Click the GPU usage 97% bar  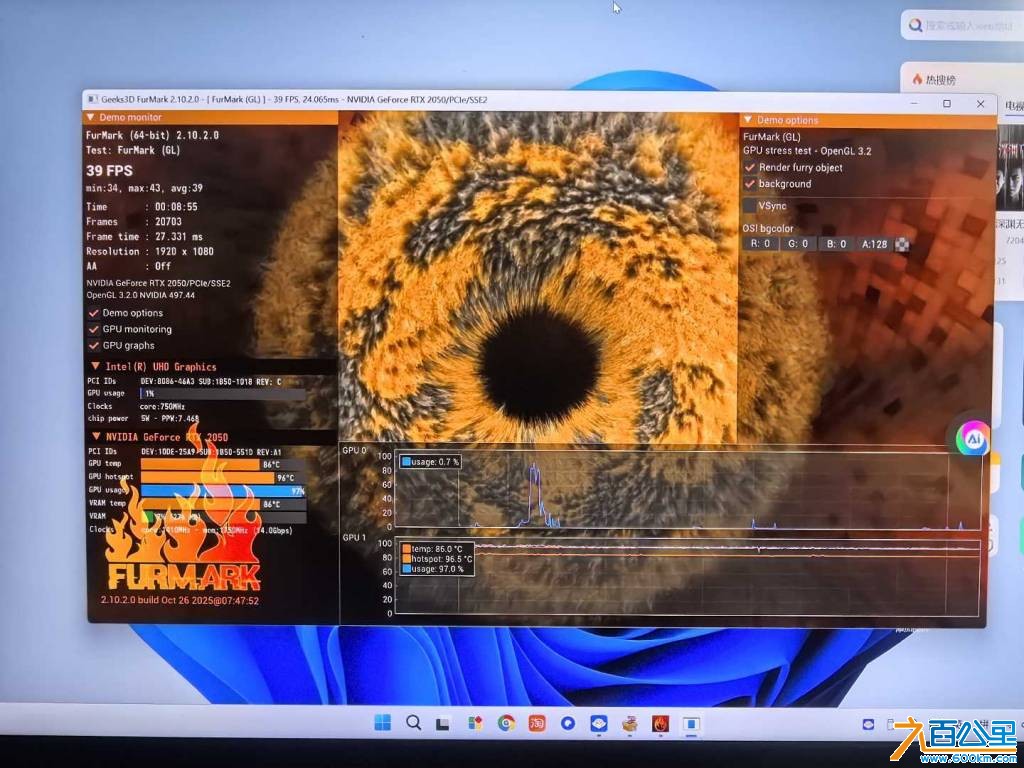223,490
